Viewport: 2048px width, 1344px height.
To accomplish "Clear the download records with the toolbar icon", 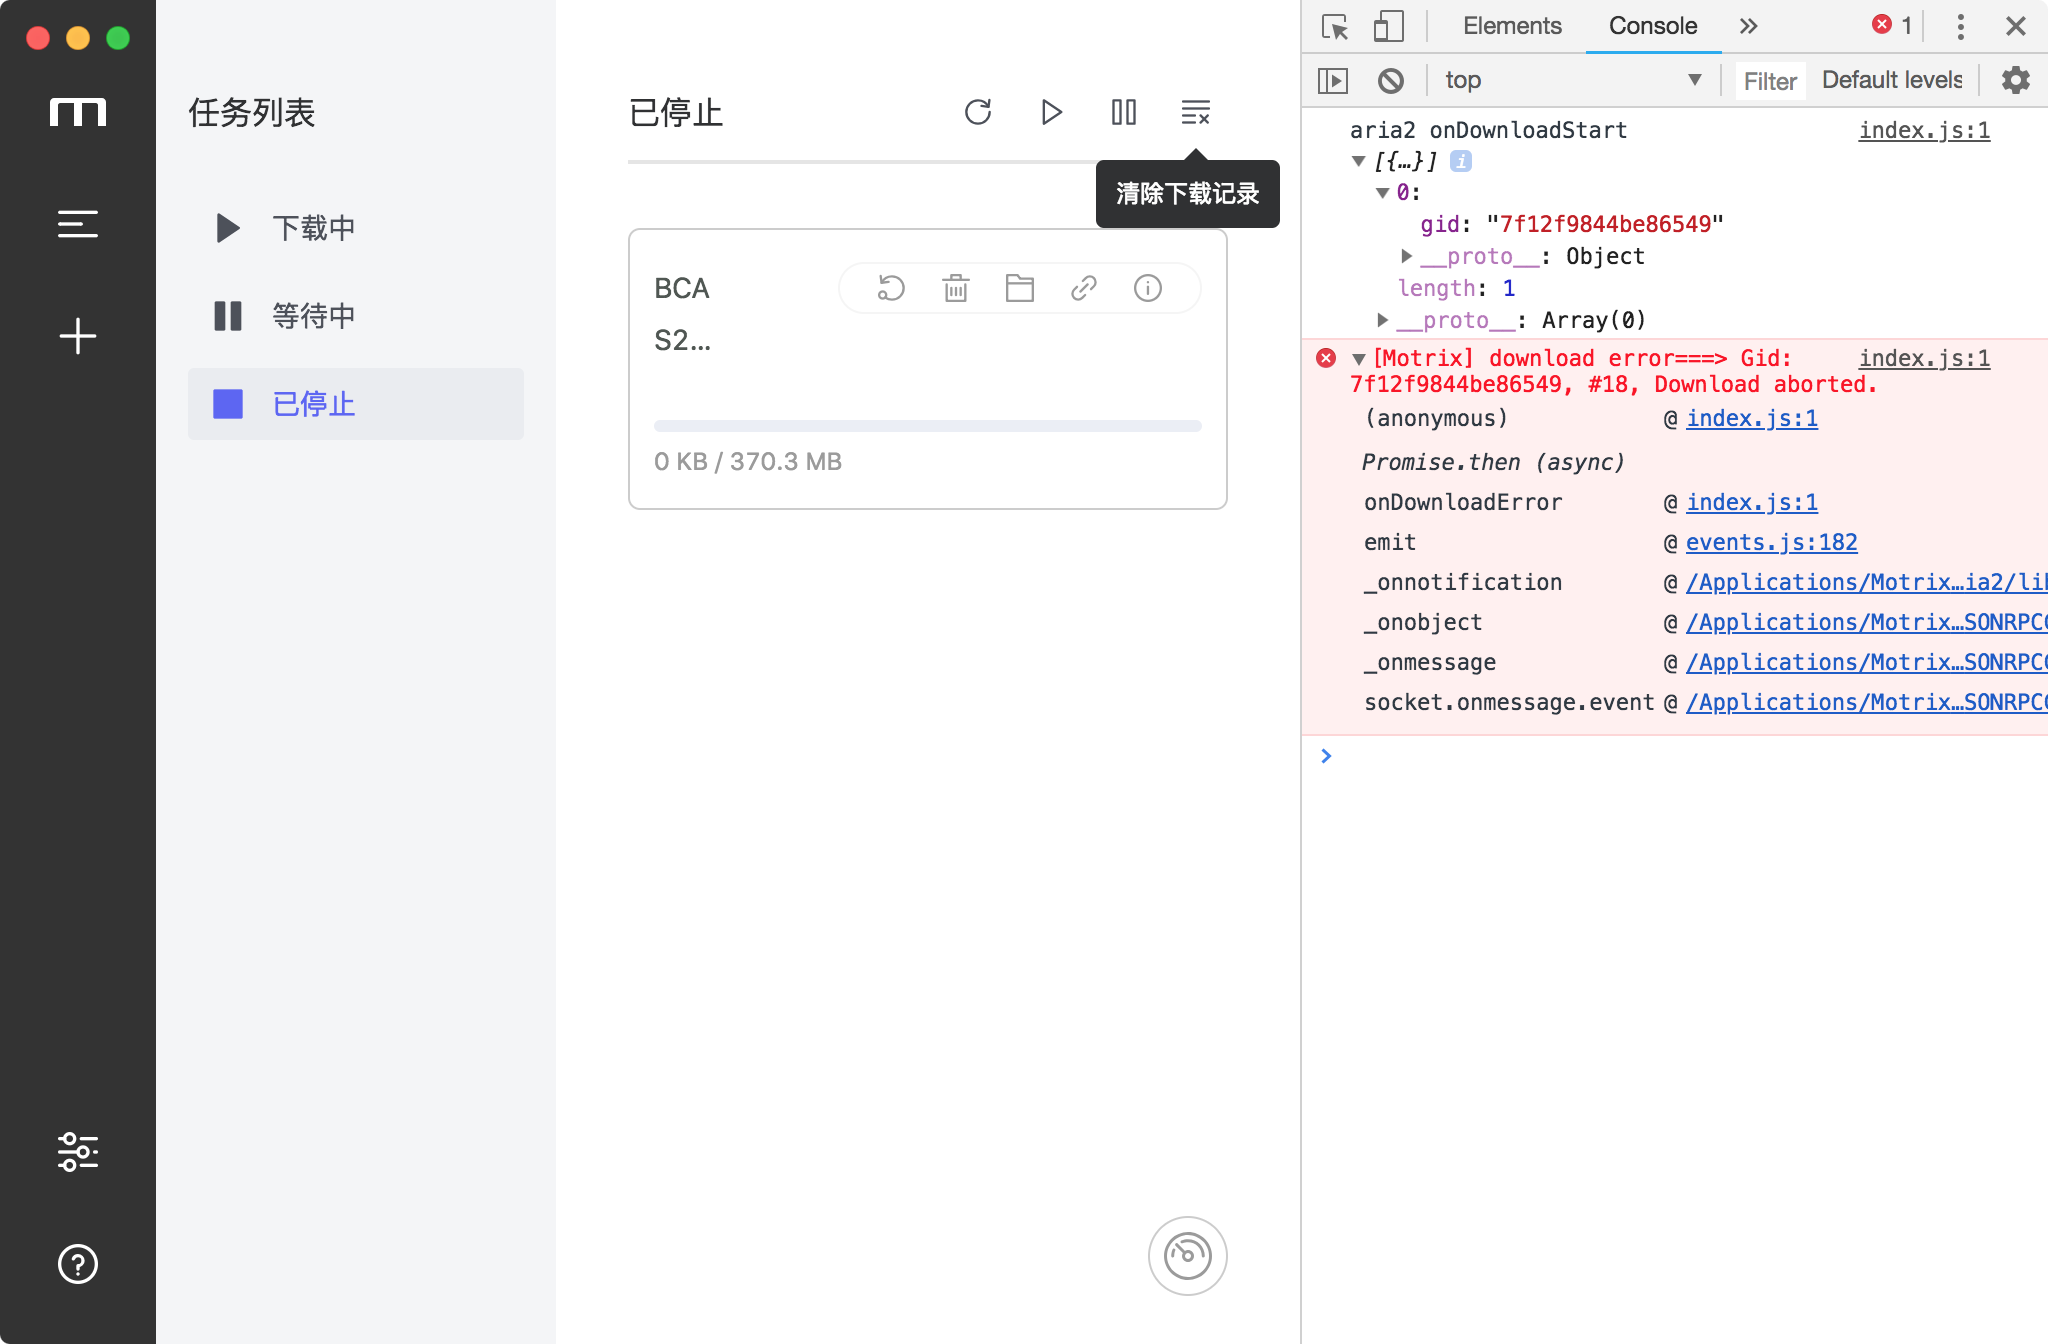I will click(1196, 113).
